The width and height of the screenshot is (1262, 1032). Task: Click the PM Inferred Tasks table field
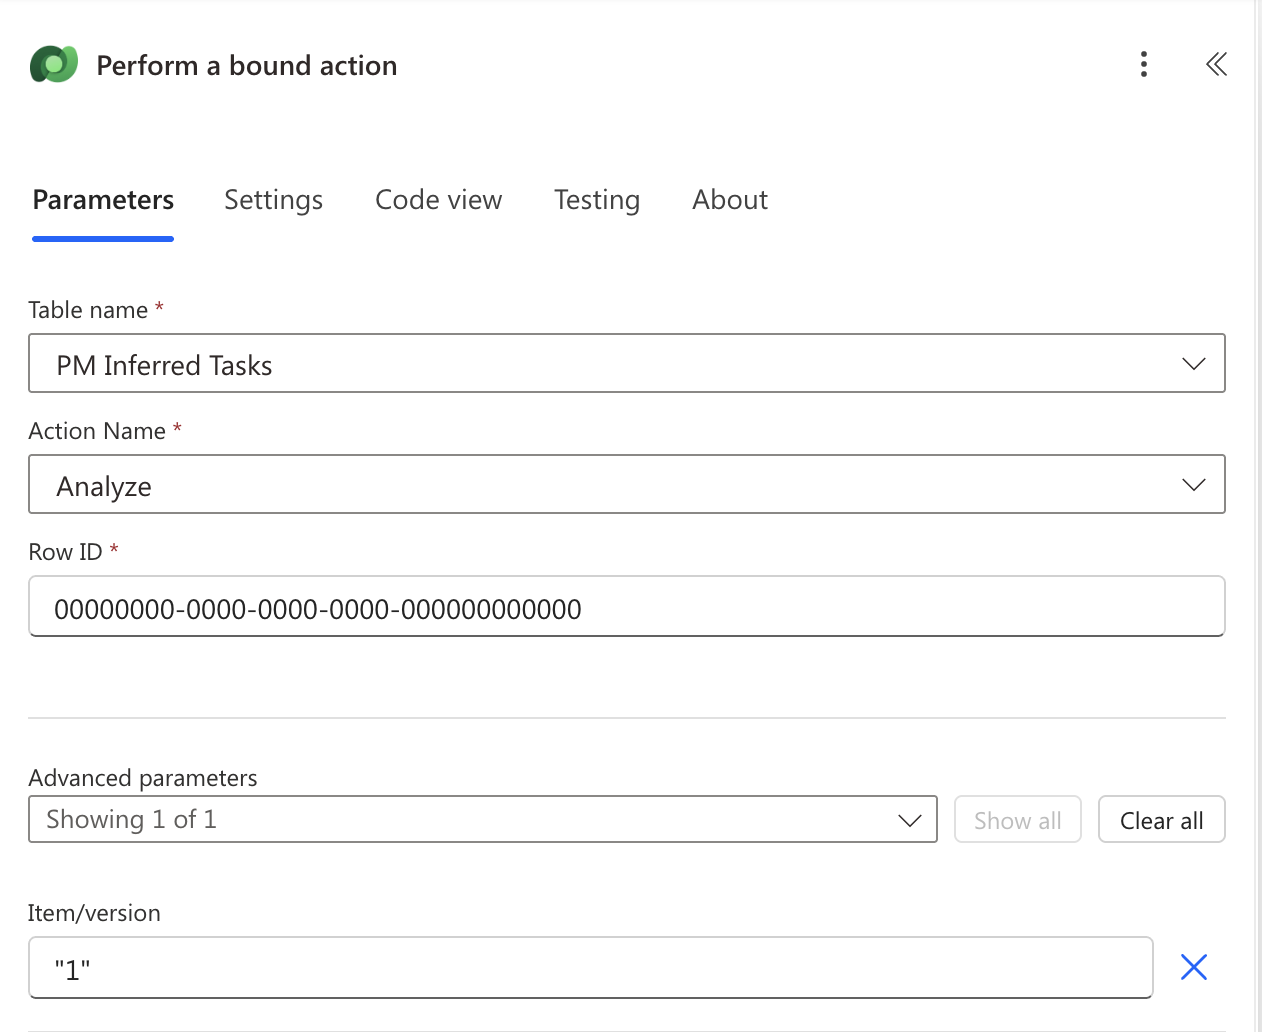[x=600, y=364]
